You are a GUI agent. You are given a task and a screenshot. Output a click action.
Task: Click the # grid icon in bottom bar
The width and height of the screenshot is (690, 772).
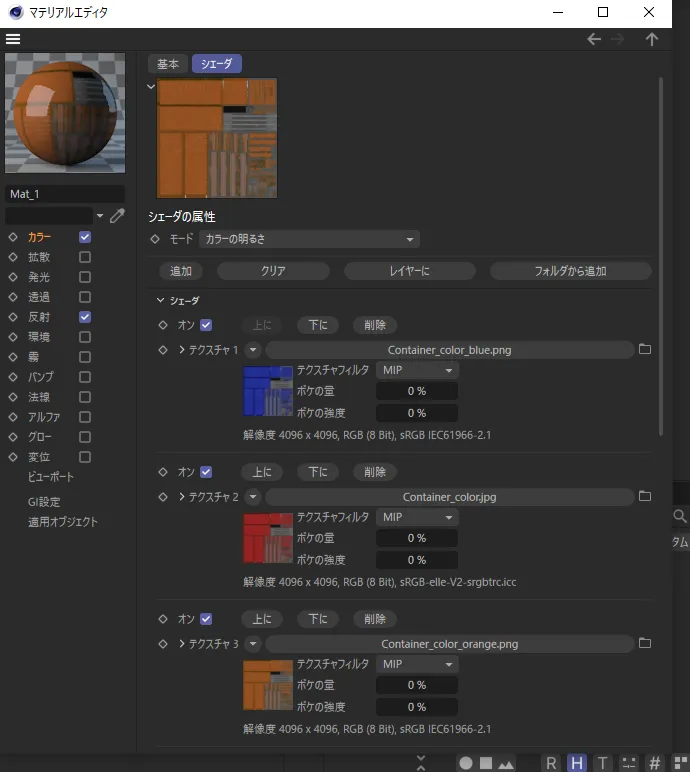click(655, 763)
